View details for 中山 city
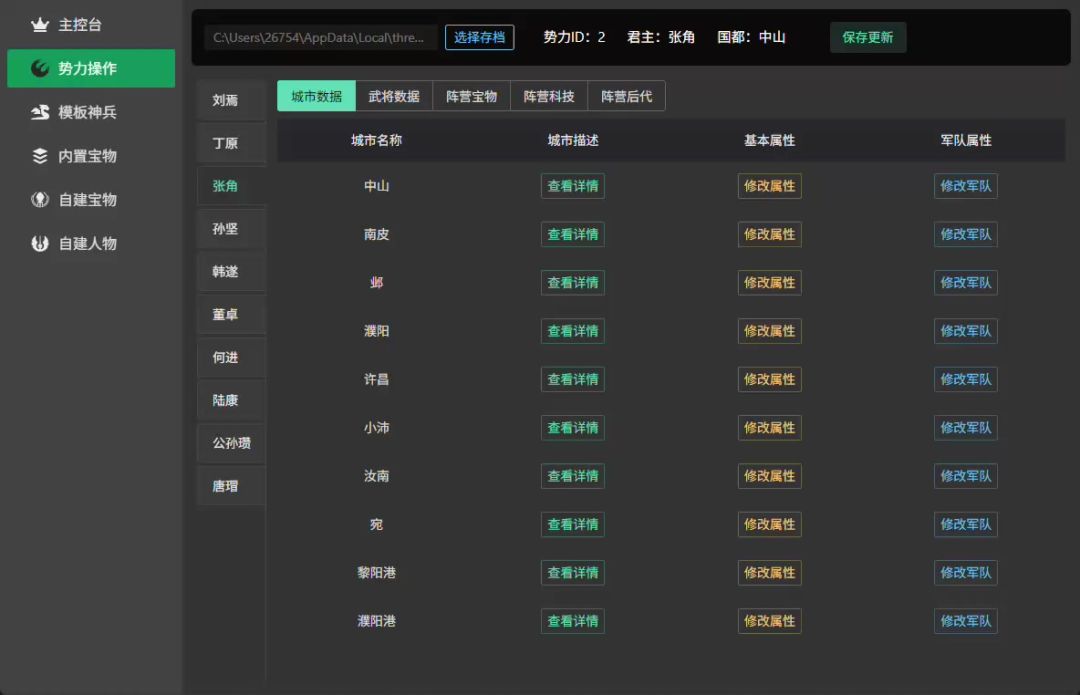Viewport: 1080px width, 695px height. [x=573, y=187]
